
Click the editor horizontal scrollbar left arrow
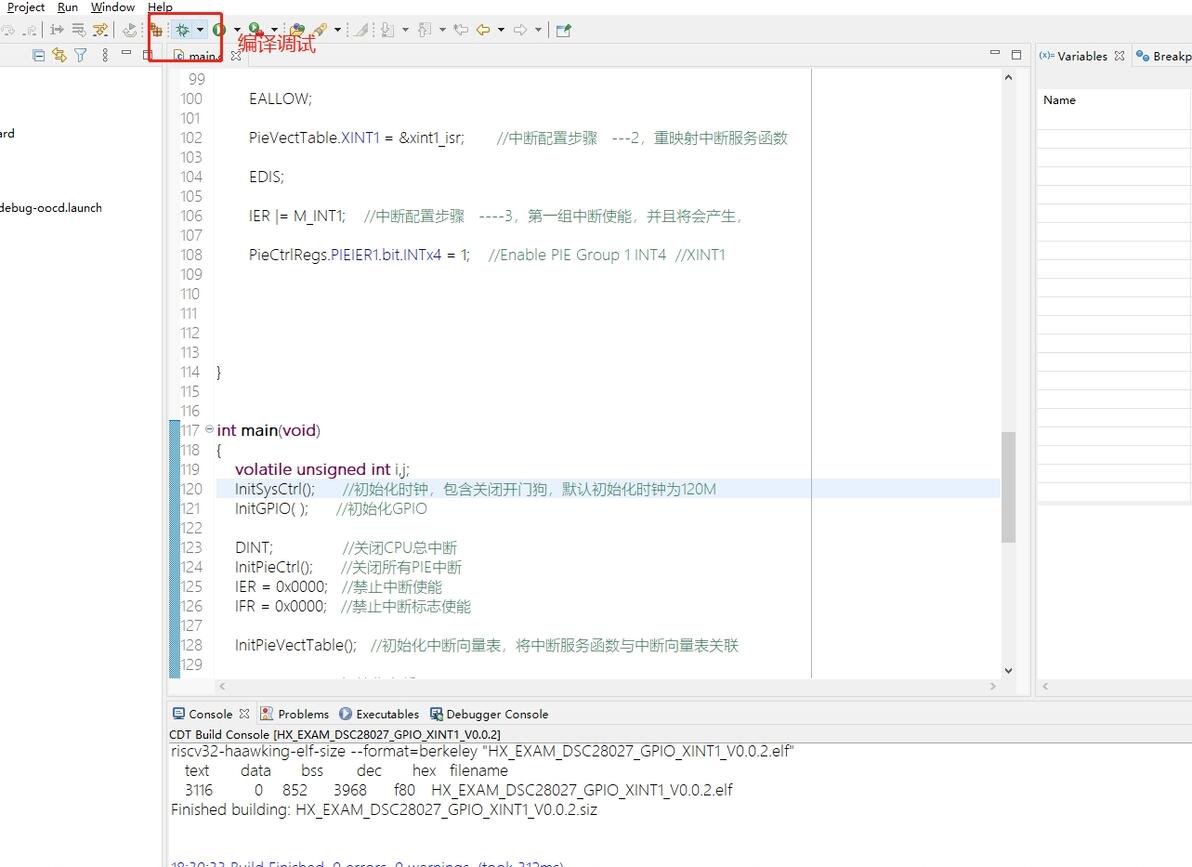tap(222, 686)
